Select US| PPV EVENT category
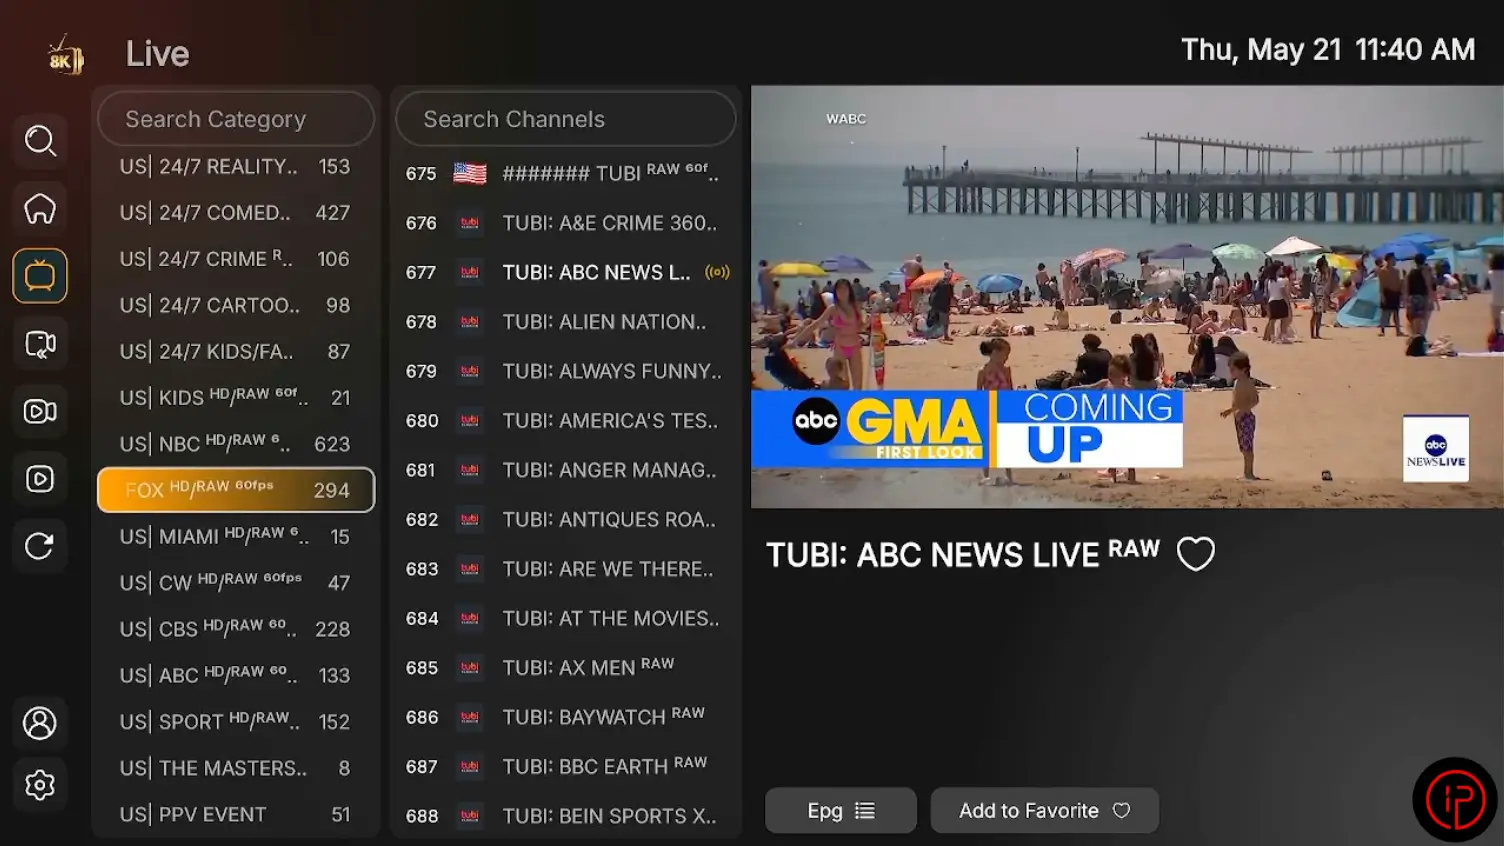1504x846 pixels. (x=236, y=815)
